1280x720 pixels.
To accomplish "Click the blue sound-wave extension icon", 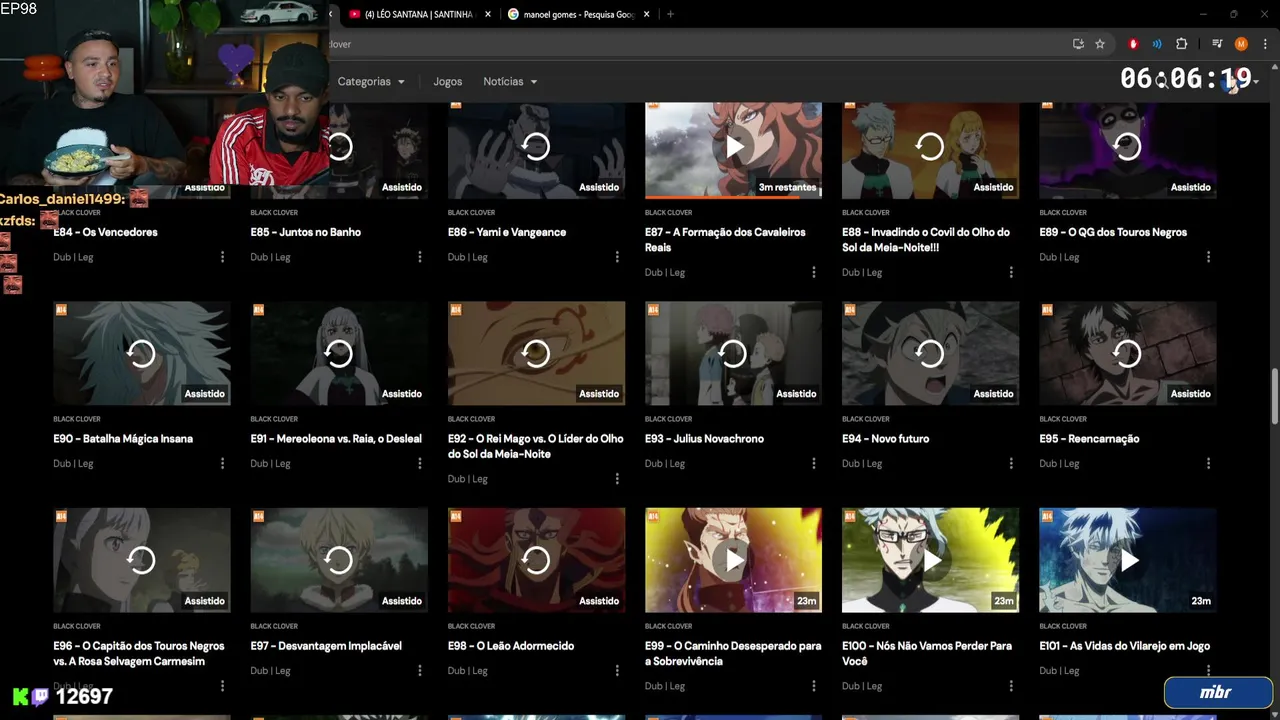I will point(1157,44).
